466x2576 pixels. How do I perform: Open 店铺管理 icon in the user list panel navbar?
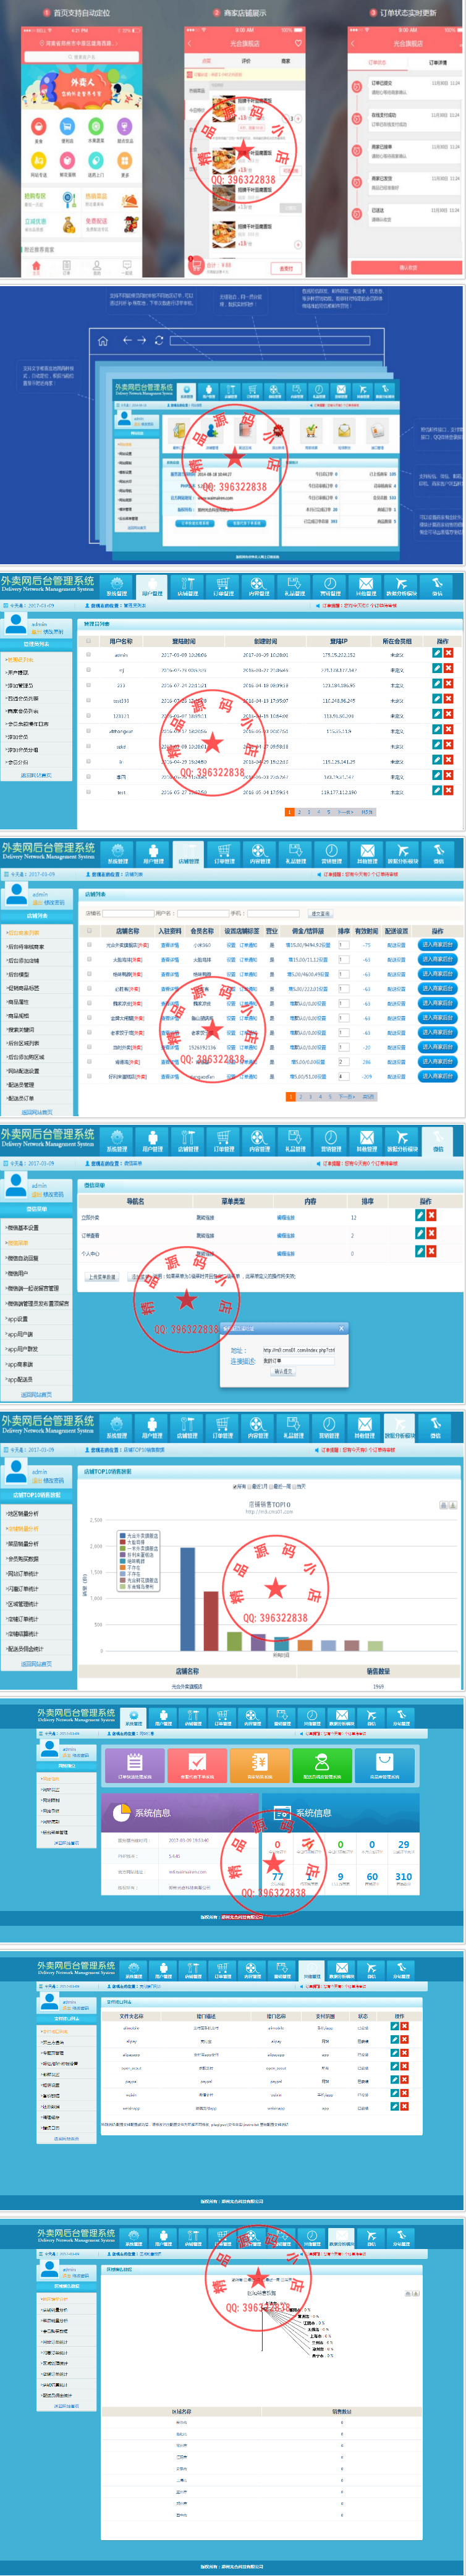point(188,586)
